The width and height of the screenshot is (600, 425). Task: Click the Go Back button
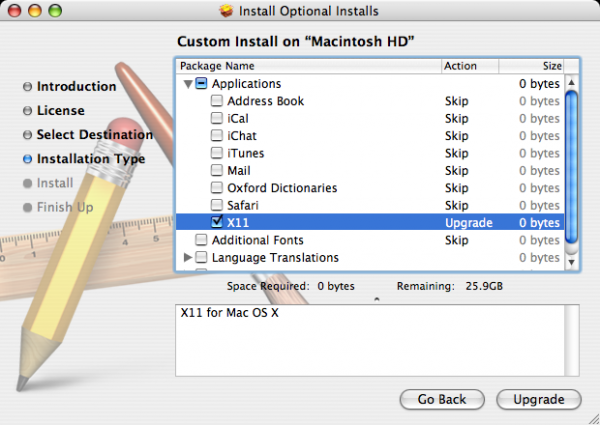point(442,399)
